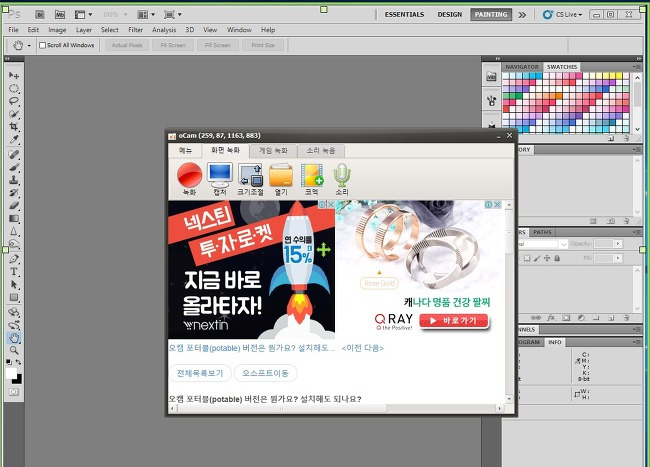
Task: Toggle Quick Mask mode in toolbox
Action: click(14, 392)
